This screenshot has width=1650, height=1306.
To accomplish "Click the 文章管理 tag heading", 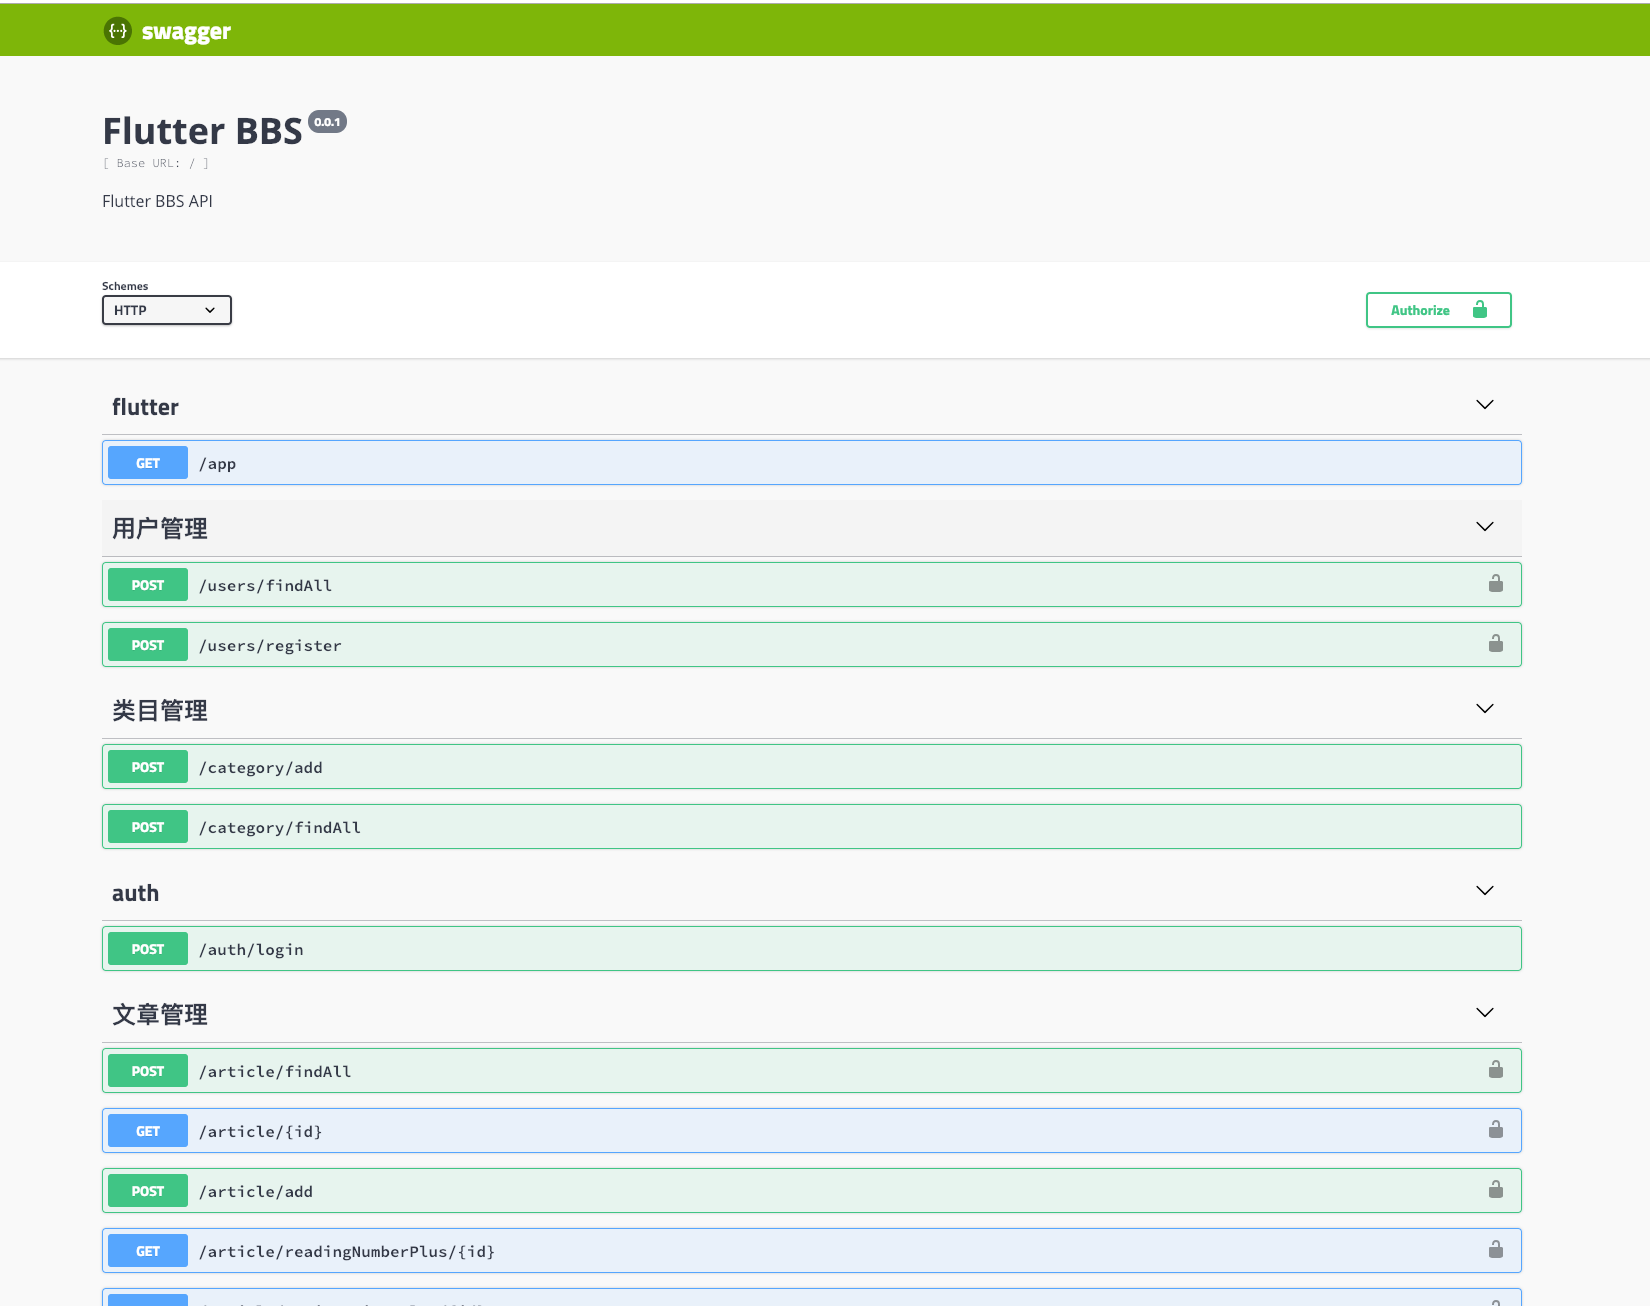I will [160, 1014].
